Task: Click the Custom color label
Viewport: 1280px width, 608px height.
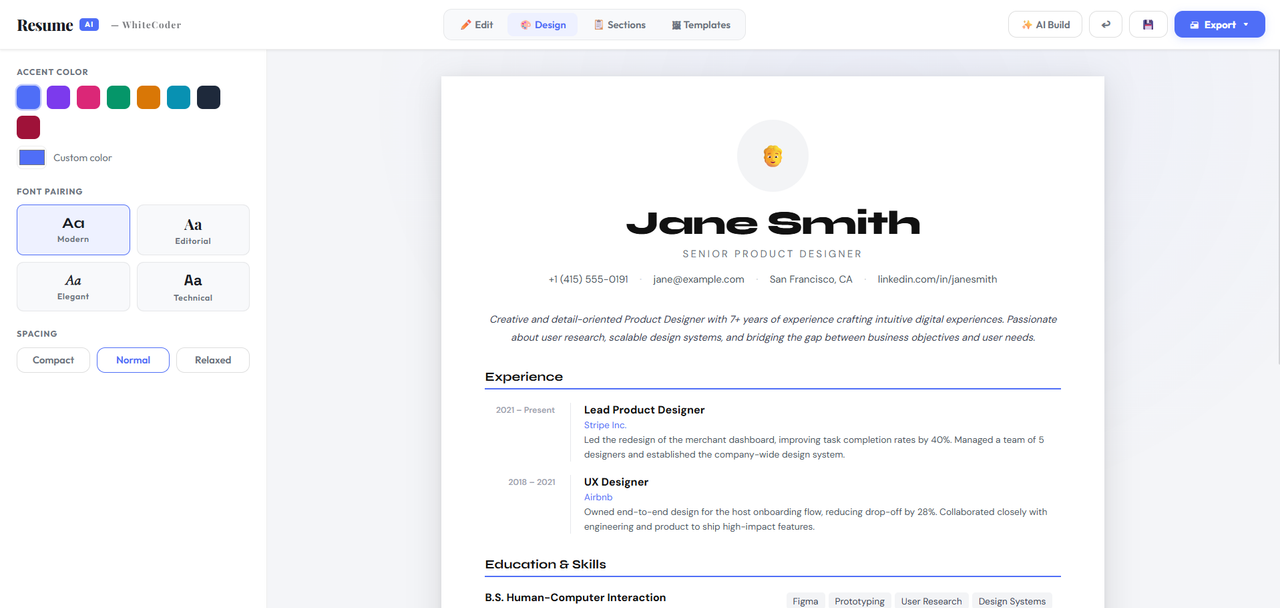Action: (x=82, y=158)
